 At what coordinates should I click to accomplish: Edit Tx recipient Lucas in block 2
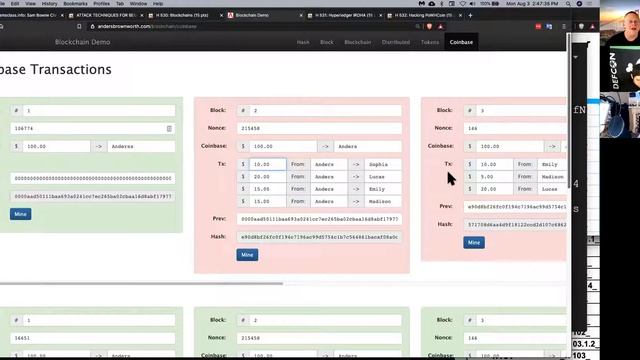[x=383, y=177]
